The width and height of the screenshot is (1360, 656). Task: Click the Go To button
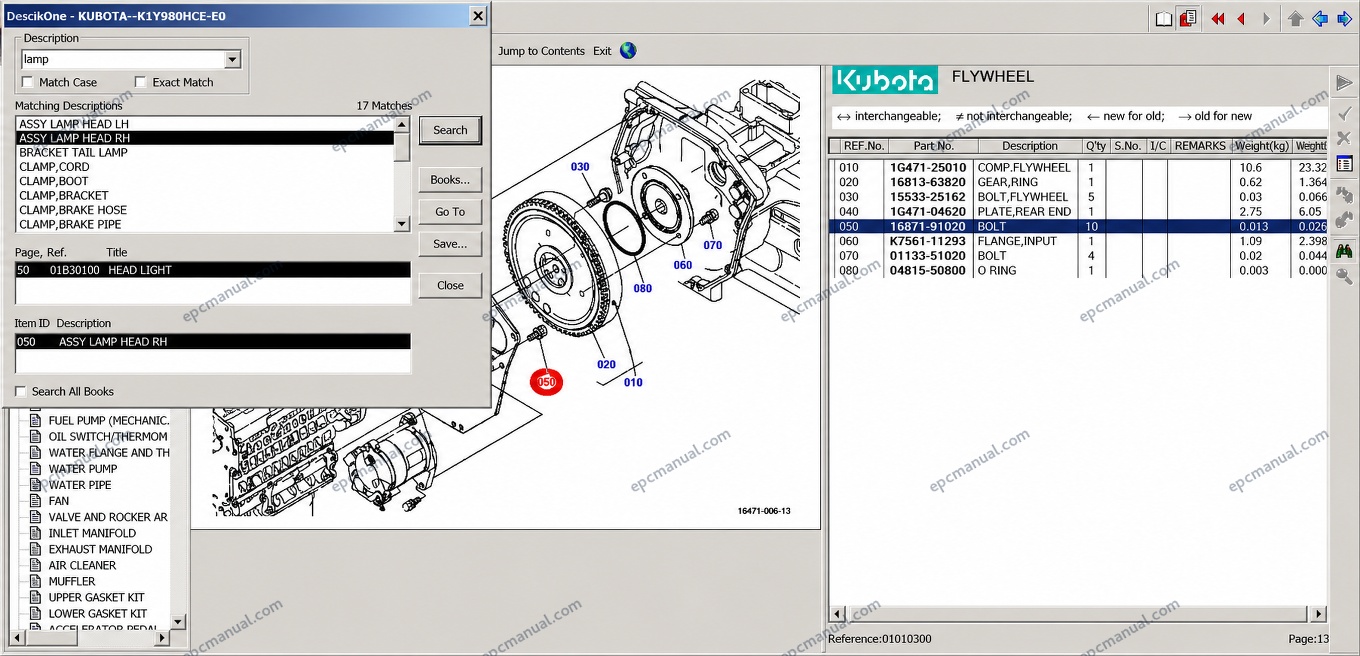pos(450,212)
